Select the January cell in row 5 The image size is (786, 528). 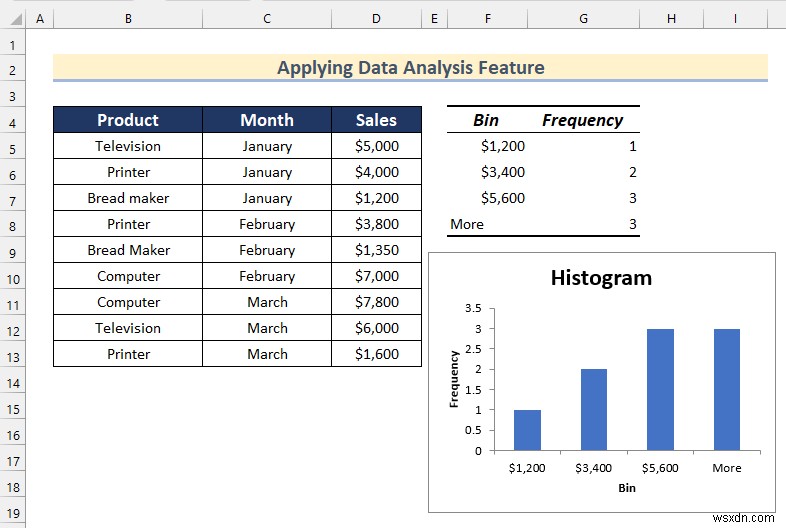[267, 146]
